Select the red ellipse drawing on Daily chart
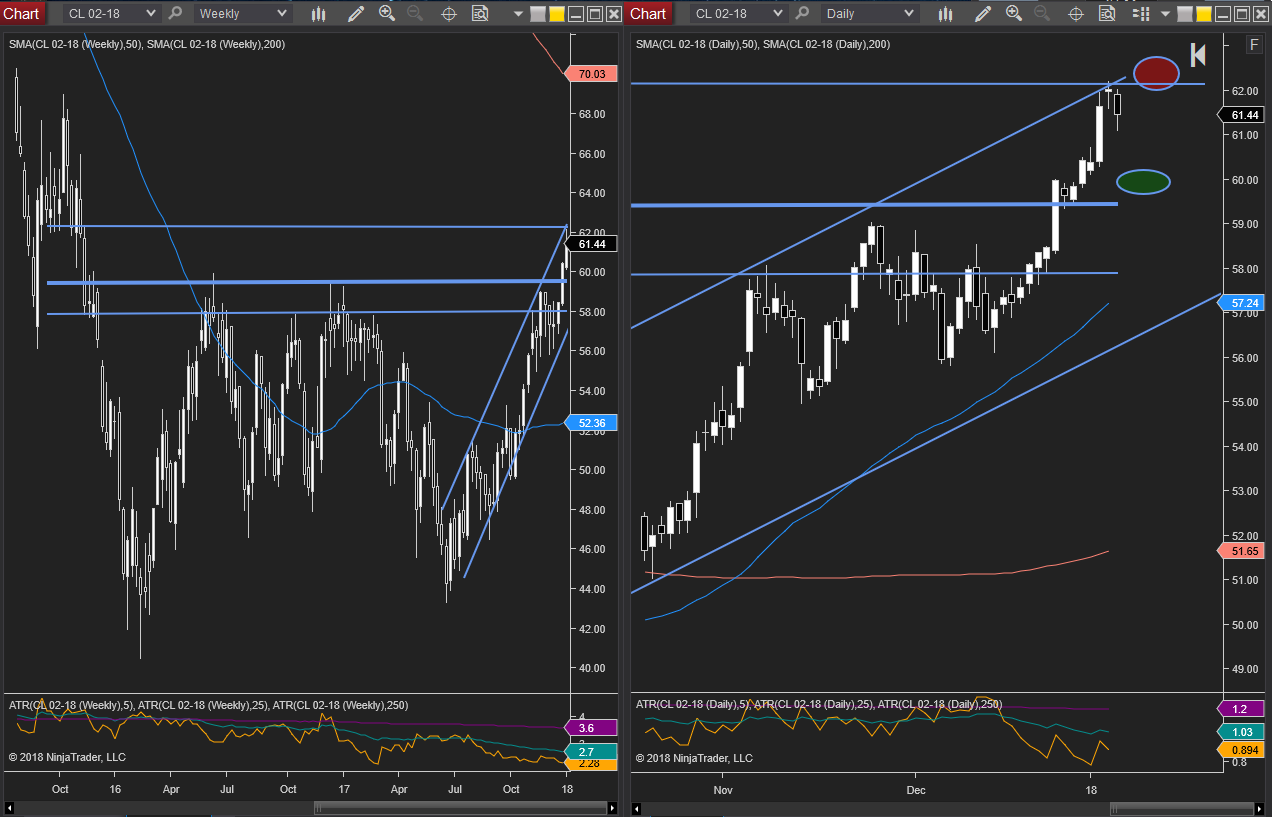 1156,73
